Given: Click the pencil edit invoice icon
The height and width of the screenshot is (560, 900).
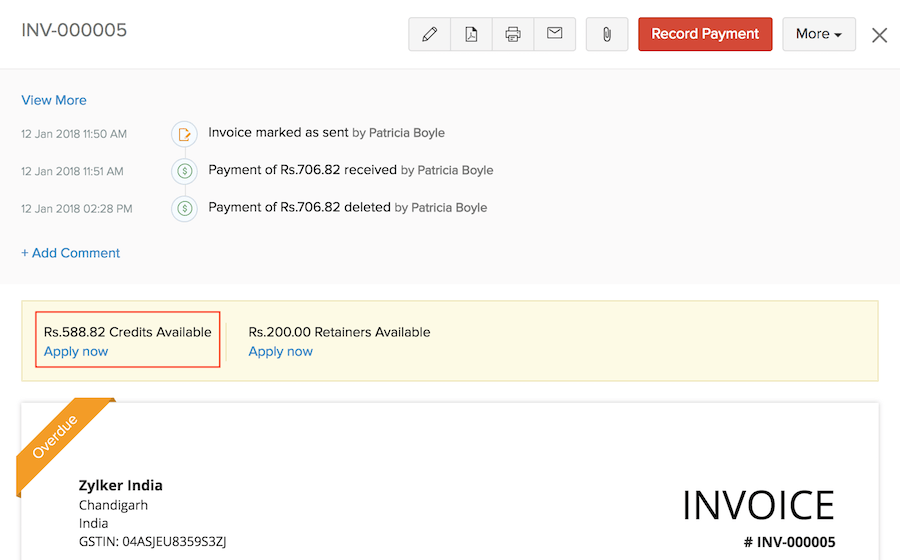Looking at the screenshot, I should (430, 34).
